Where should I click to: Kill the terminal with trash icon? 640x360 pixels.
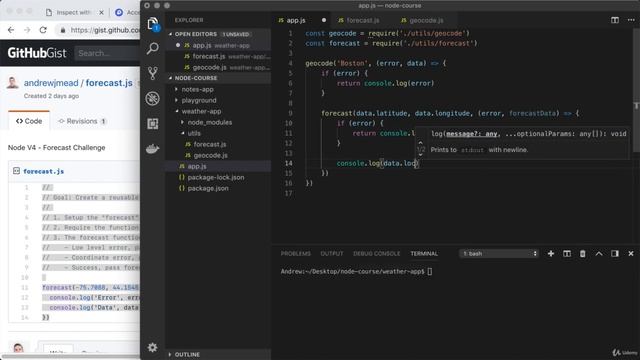click(582, 253)
